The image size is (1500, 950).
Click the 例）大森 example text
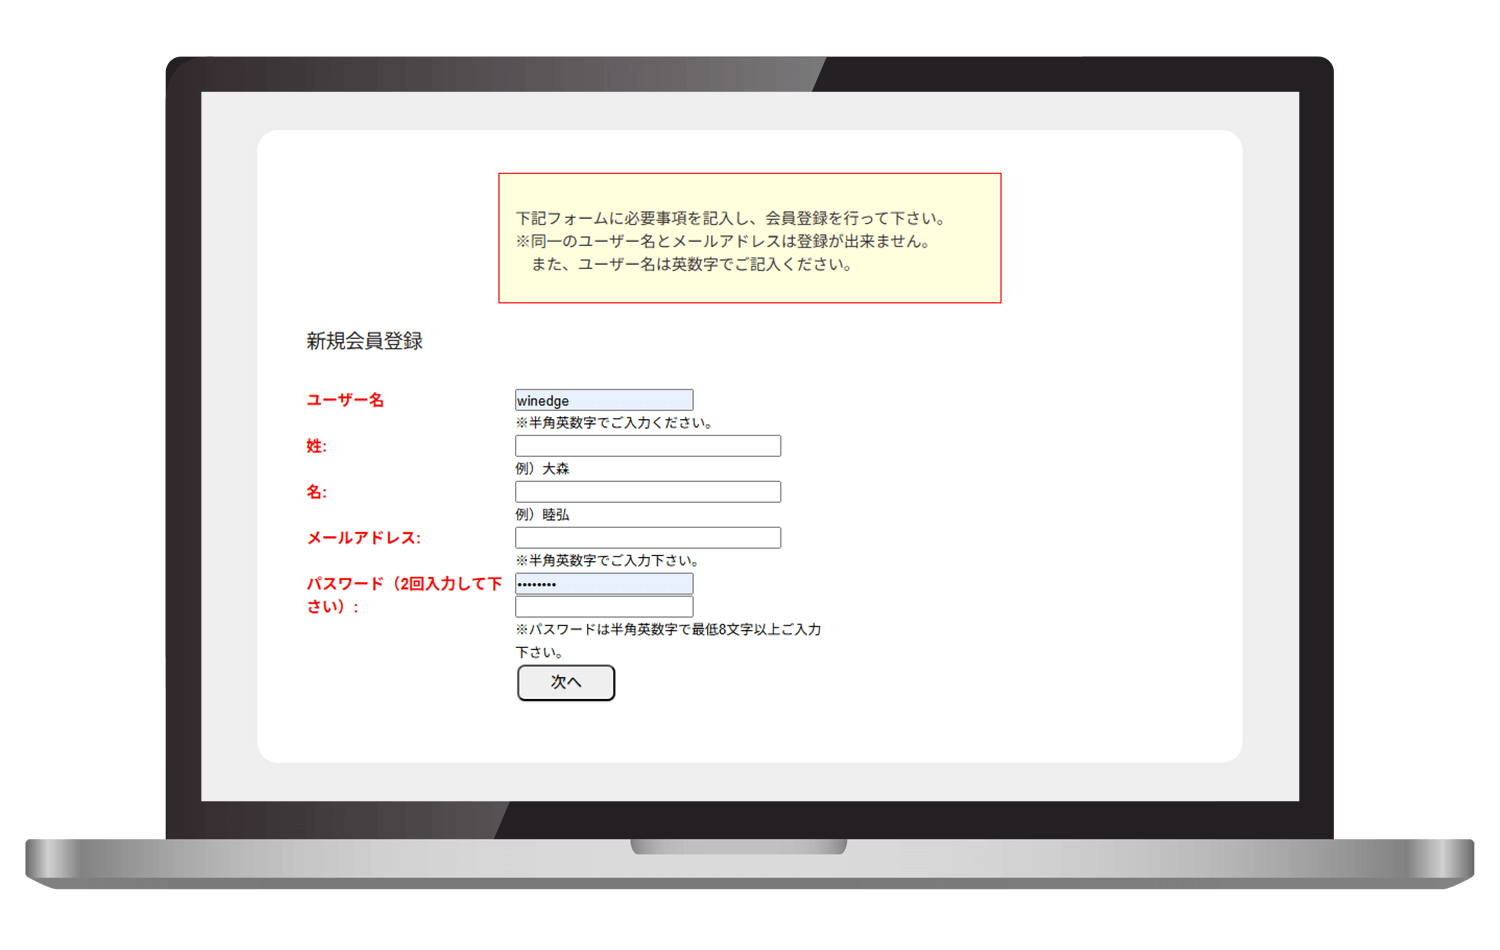[542, 469]
